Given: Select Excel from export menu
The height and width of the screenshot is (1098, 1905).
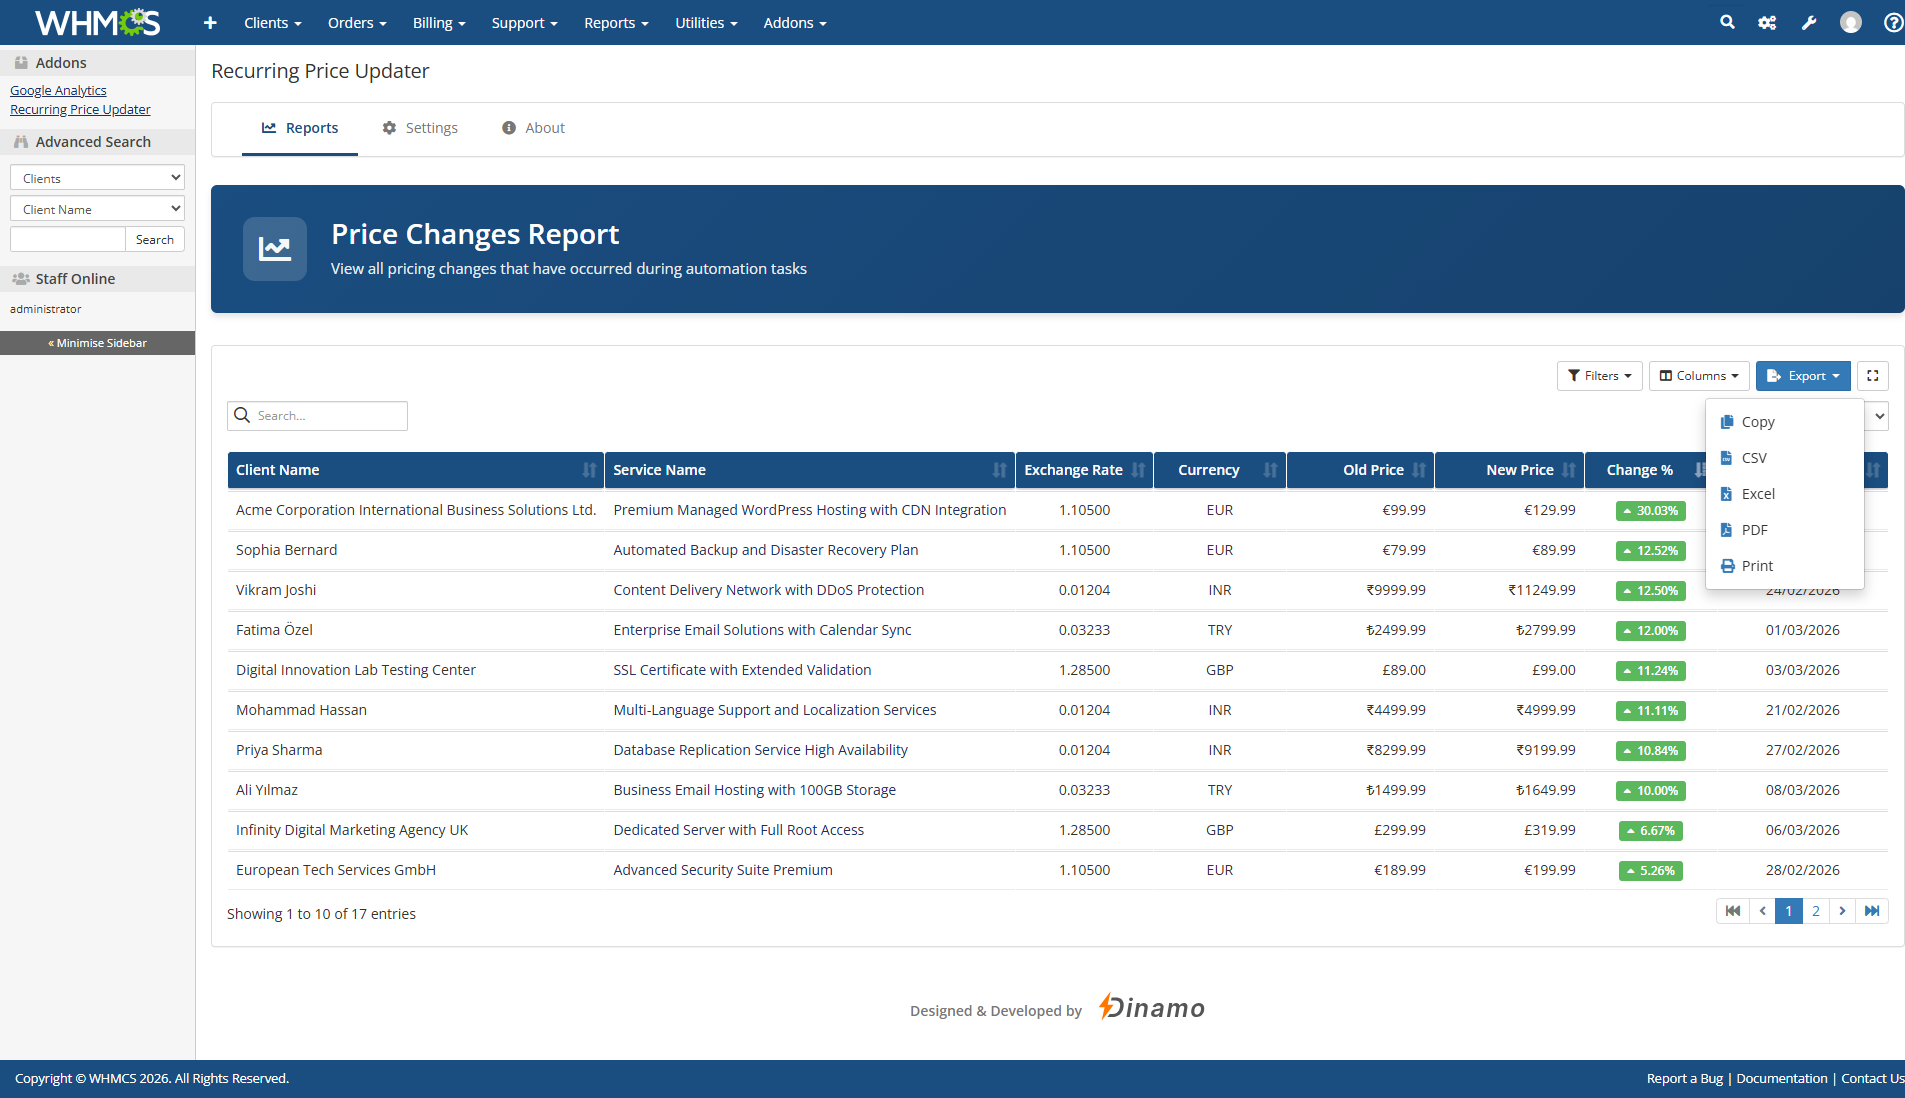Looking at the screenshot, I should tap(1757, 494).
